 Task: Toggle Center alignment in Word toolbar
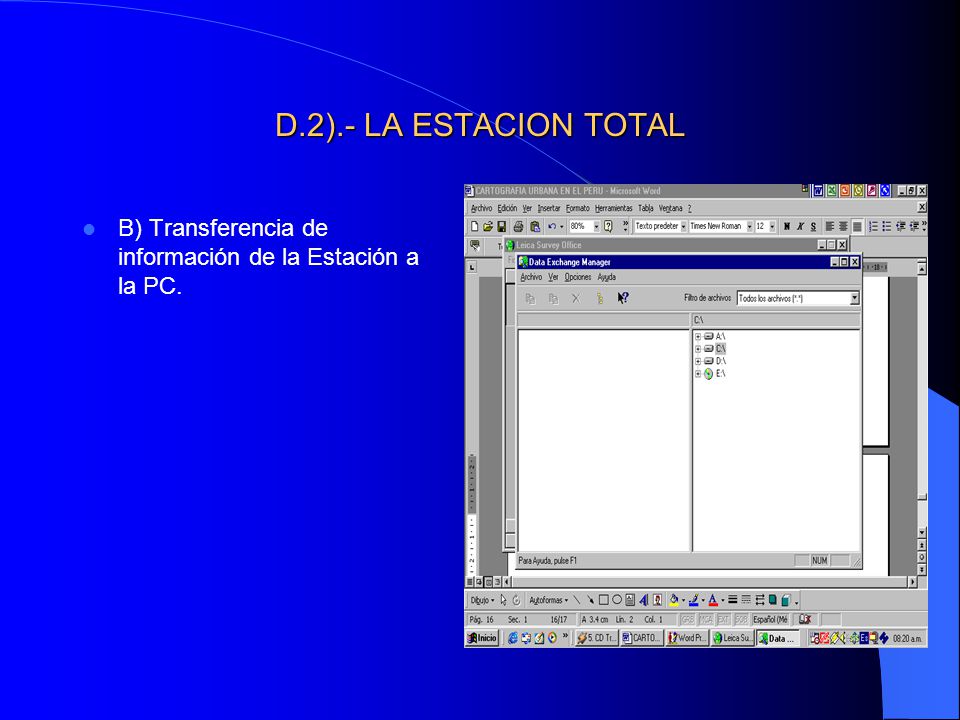tap(843, 226)
